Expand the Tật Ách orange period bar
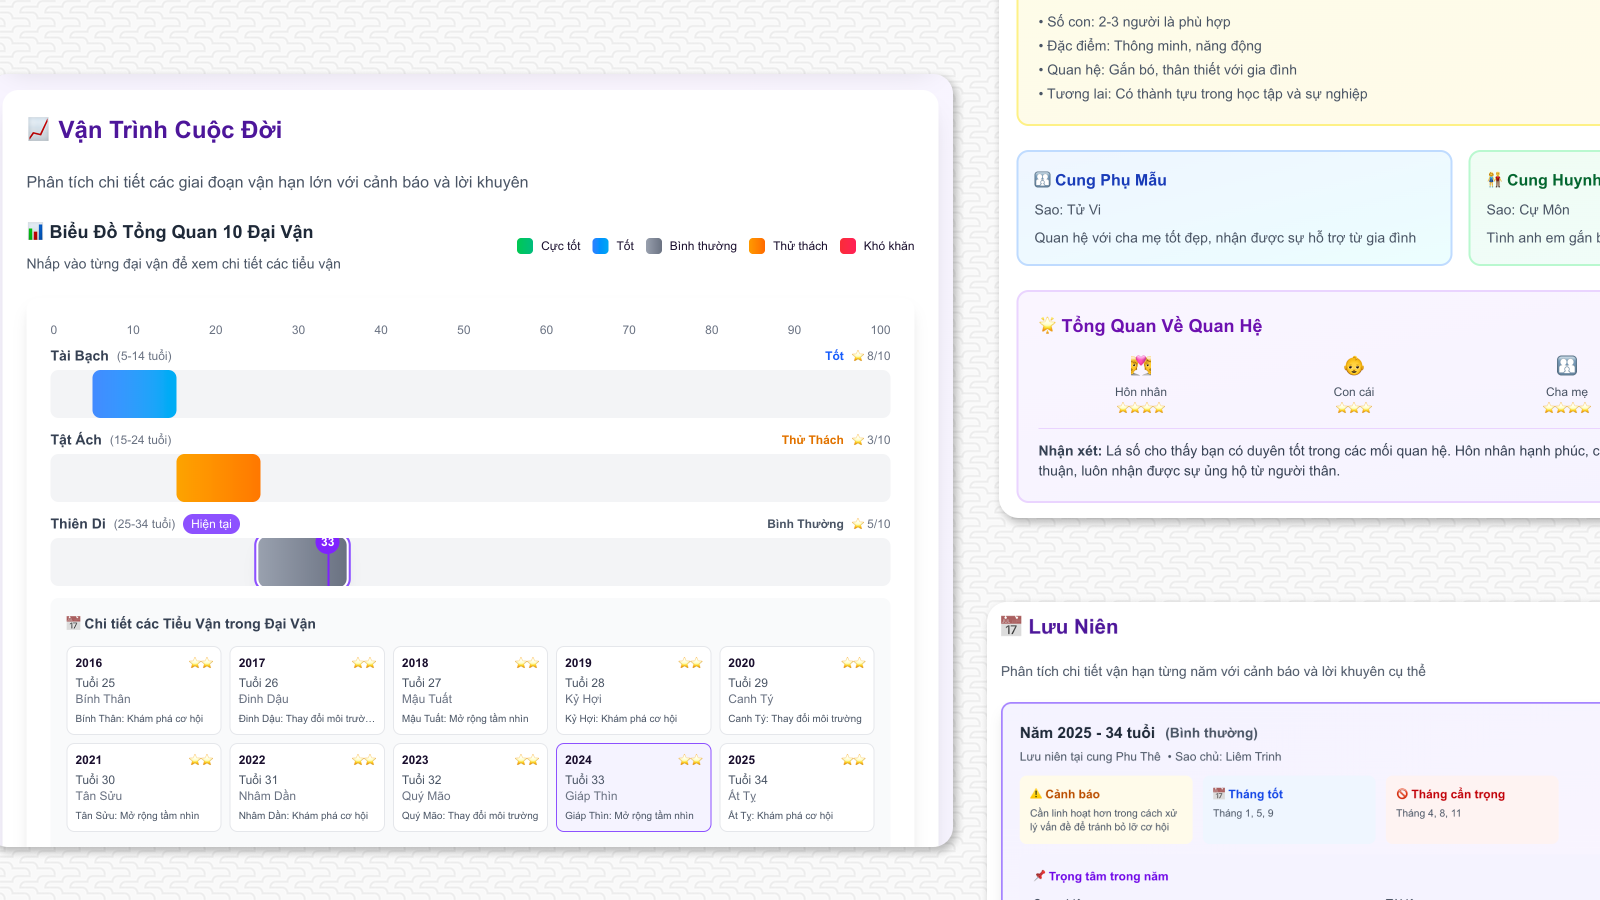Viewport: 1600px width, 900px height. pyautogui.click(x=218, y=478)
